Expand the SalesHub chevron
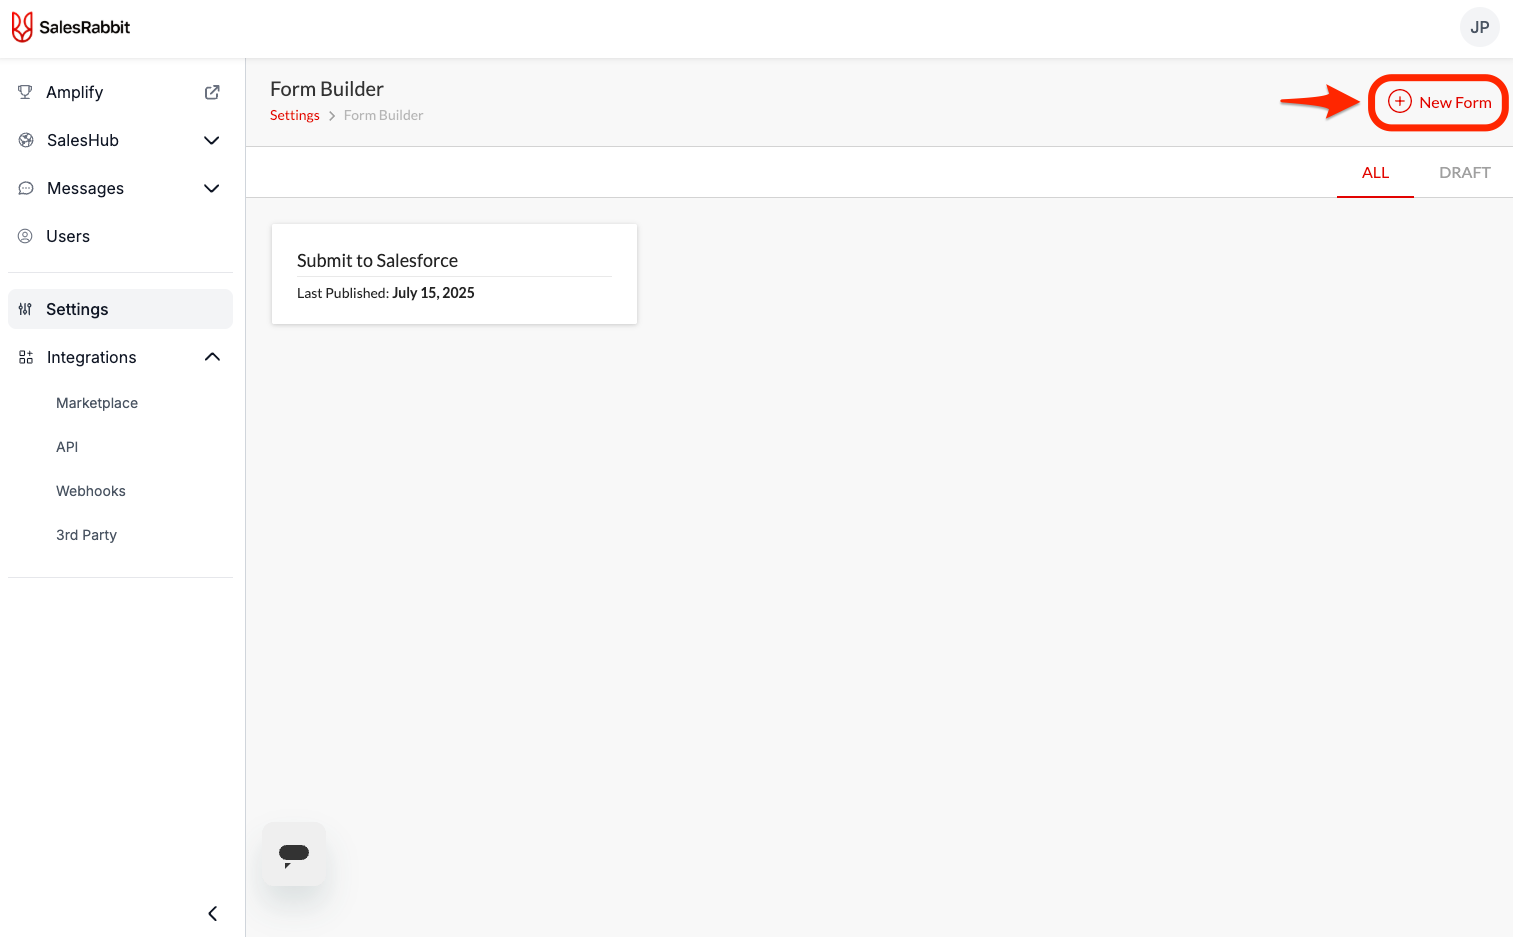Screen dimensions: 1513x937 pyautogui.click(x=212, y=140)
